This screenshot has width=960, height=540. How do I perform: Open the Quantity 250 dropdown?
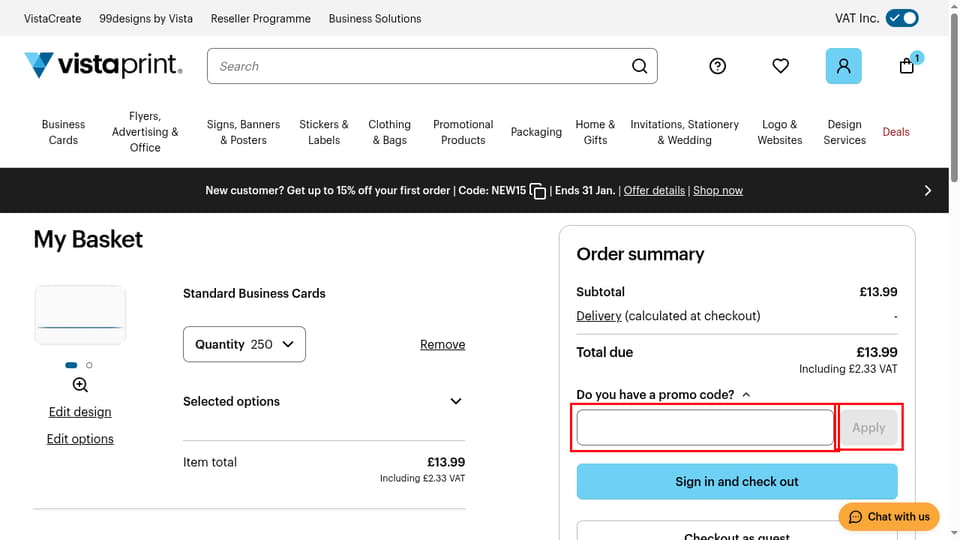pos(244,344)
